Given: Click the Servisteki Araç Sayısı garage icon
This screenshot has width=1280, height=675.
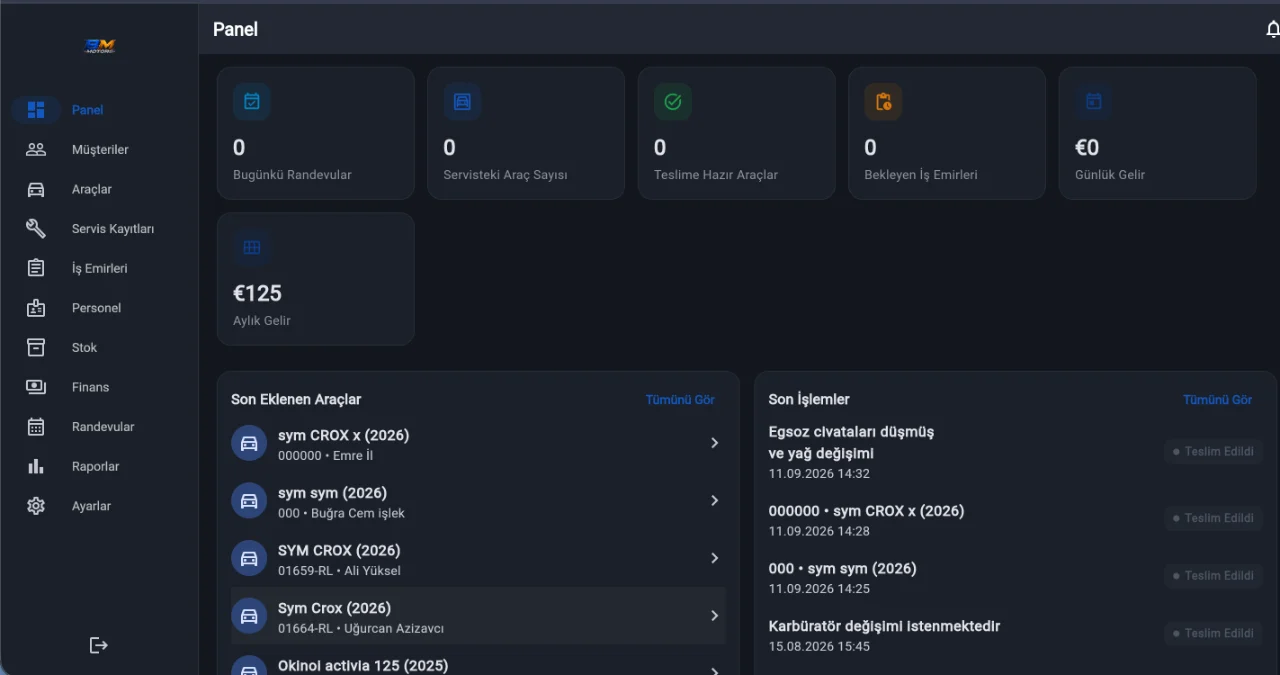Looking at the screenshot, I should tap(462, 102).
